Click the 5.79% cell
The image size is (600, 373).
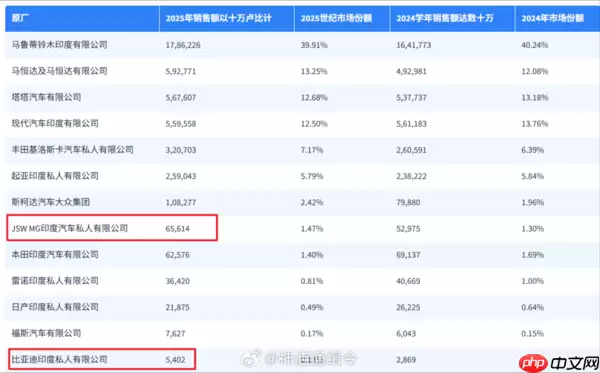[x=312, y=176]
